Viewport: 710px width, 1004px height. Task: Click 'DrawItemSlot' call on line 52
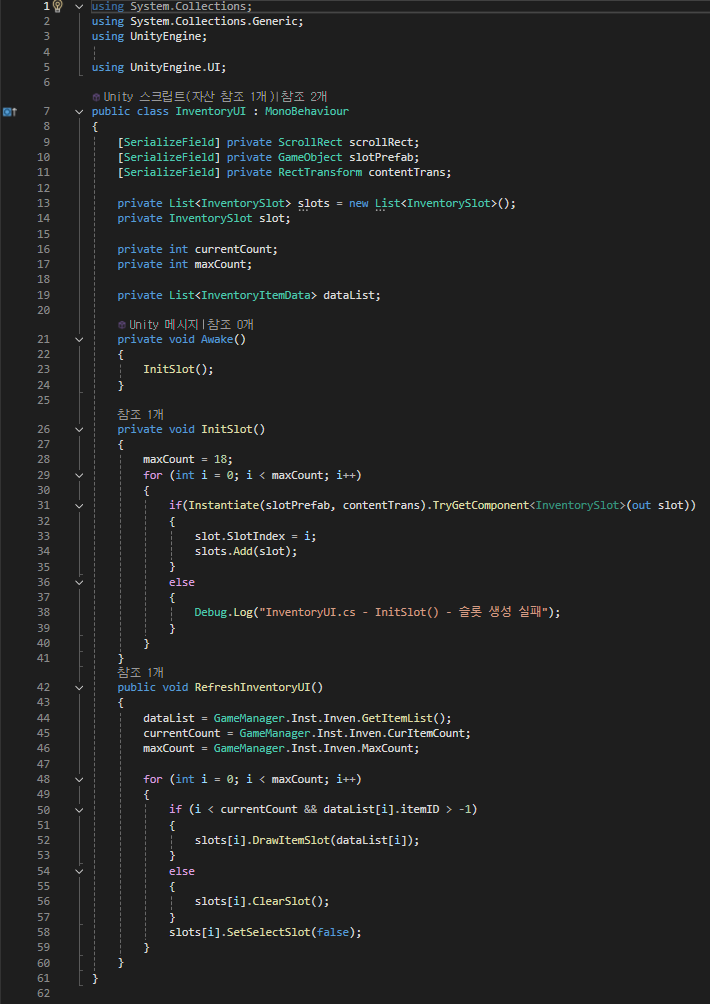pos(291,840)
